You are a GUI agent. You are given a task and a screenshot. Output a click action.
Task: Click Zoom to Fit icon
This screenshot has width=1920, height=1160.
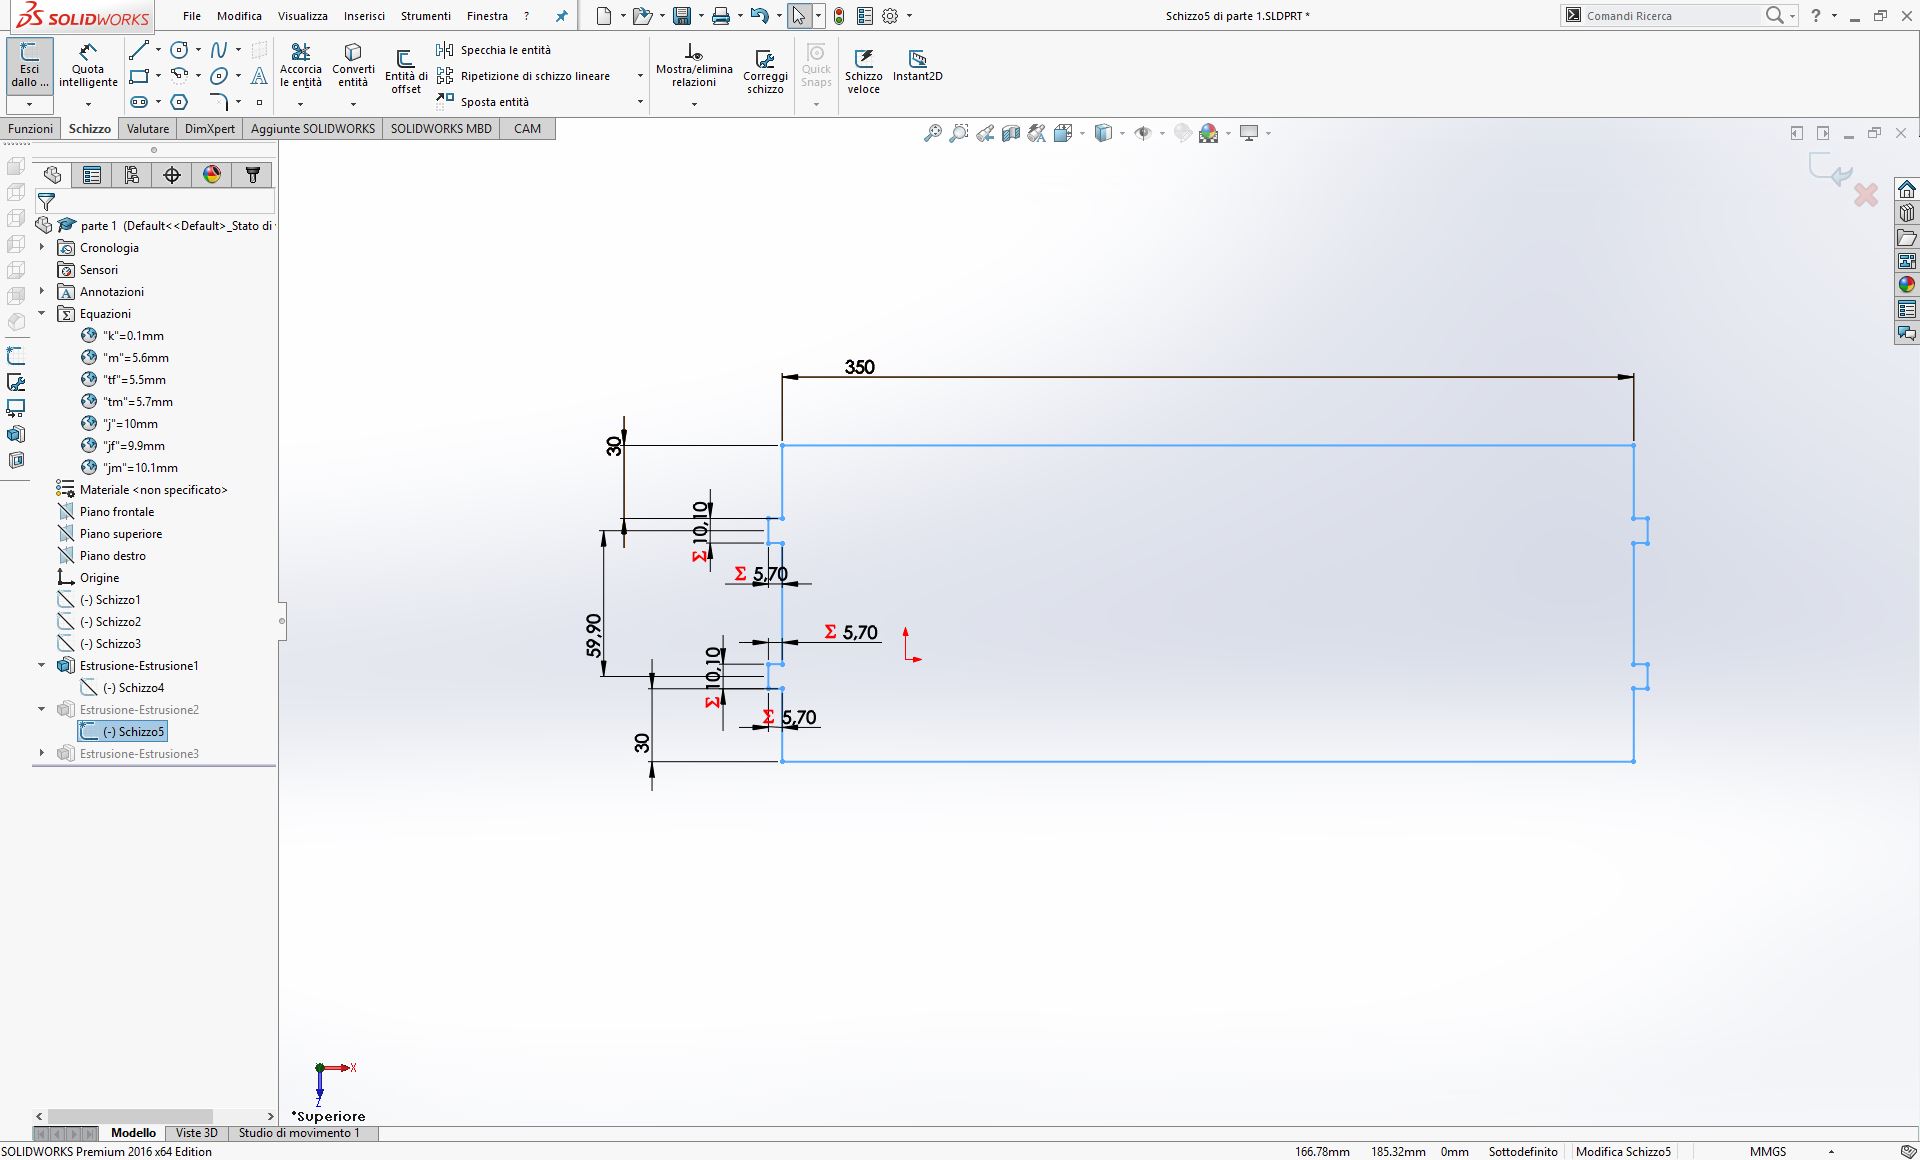tap(932, 133)
